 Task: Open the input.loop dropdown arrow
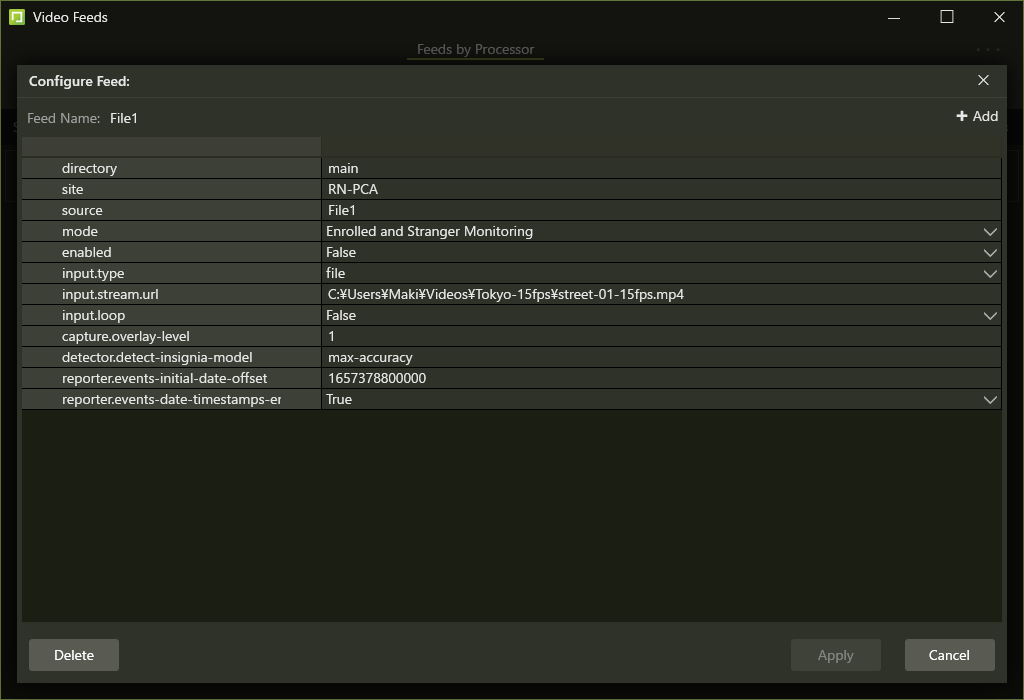click(x=990, y=315)
